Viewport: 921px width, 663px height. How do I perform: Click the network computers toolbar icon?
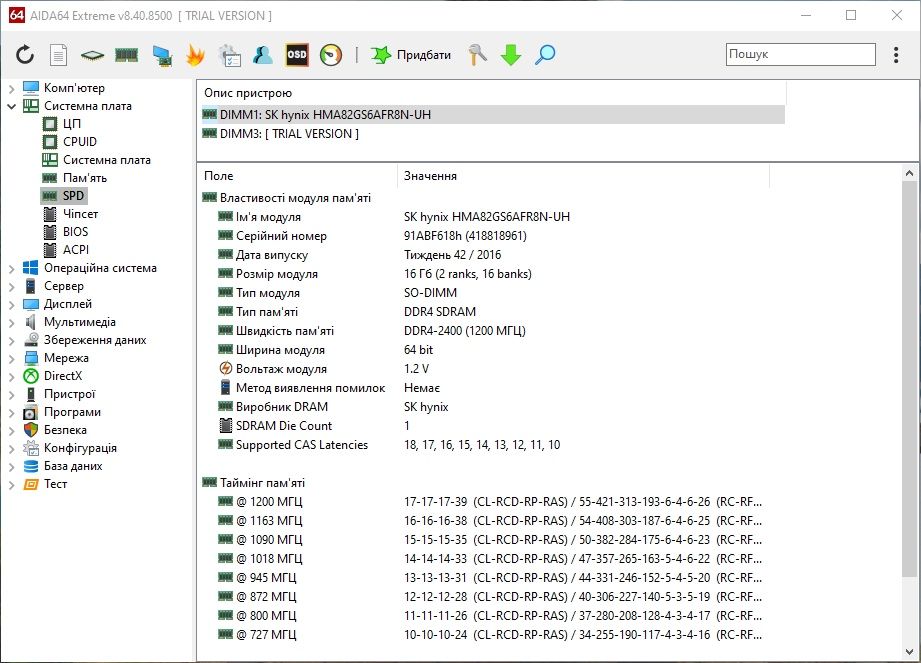click(x=162, y=55)
